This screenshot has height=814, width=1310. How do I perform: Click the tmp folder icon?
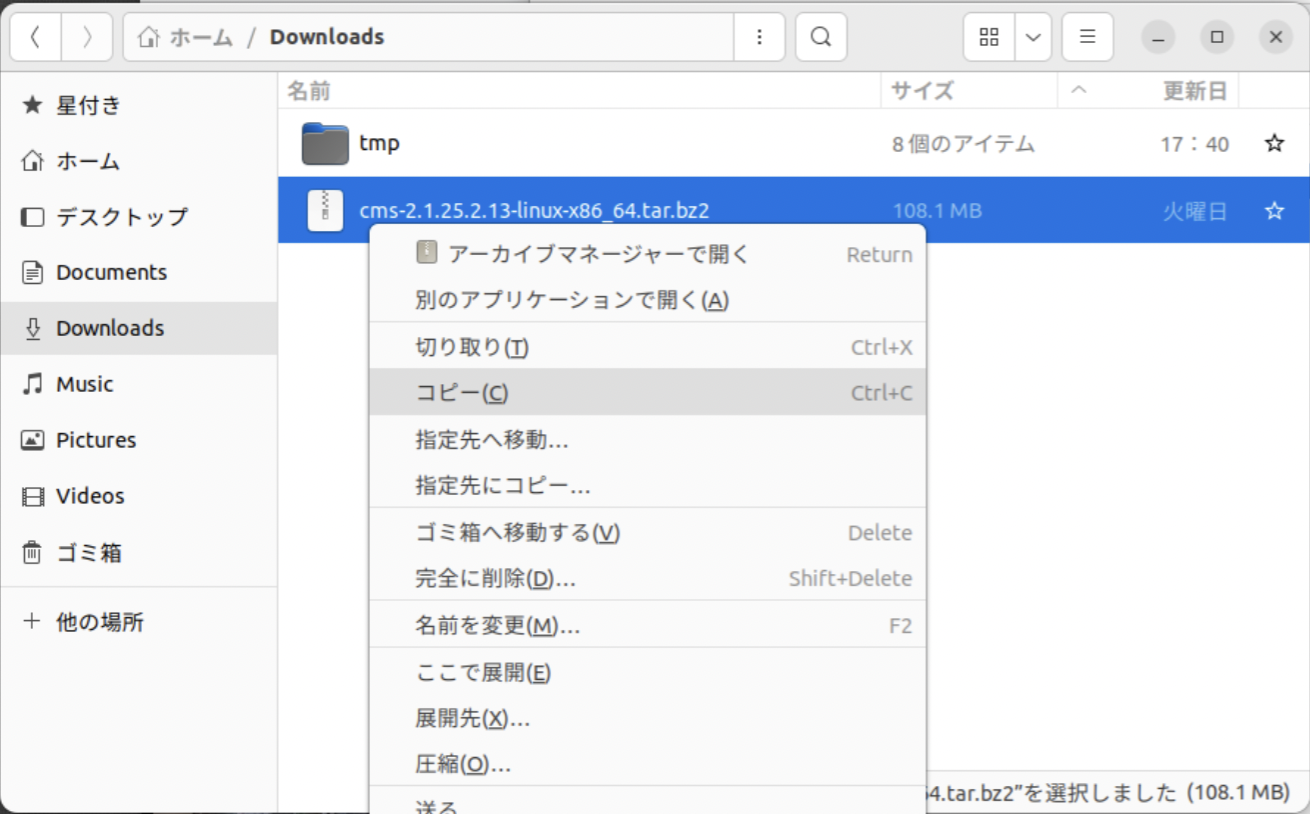pos(324,144)
